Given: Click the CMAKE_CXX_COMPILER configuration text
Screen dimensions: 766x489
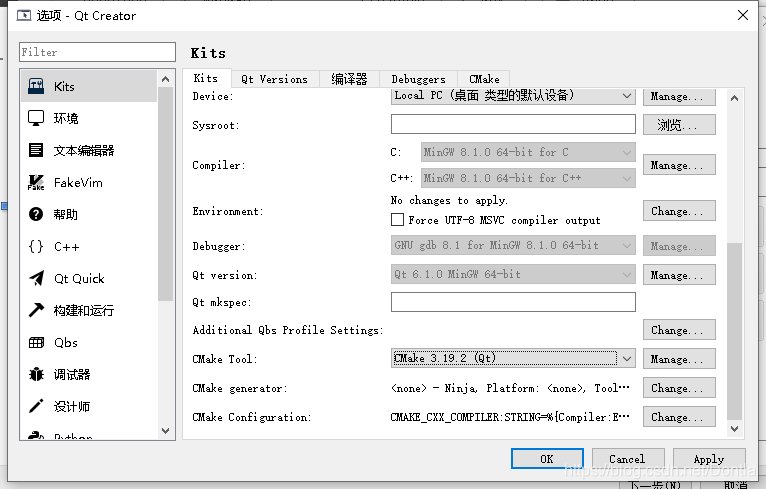Looking at the screenshot, I should [x=510, y=417].
